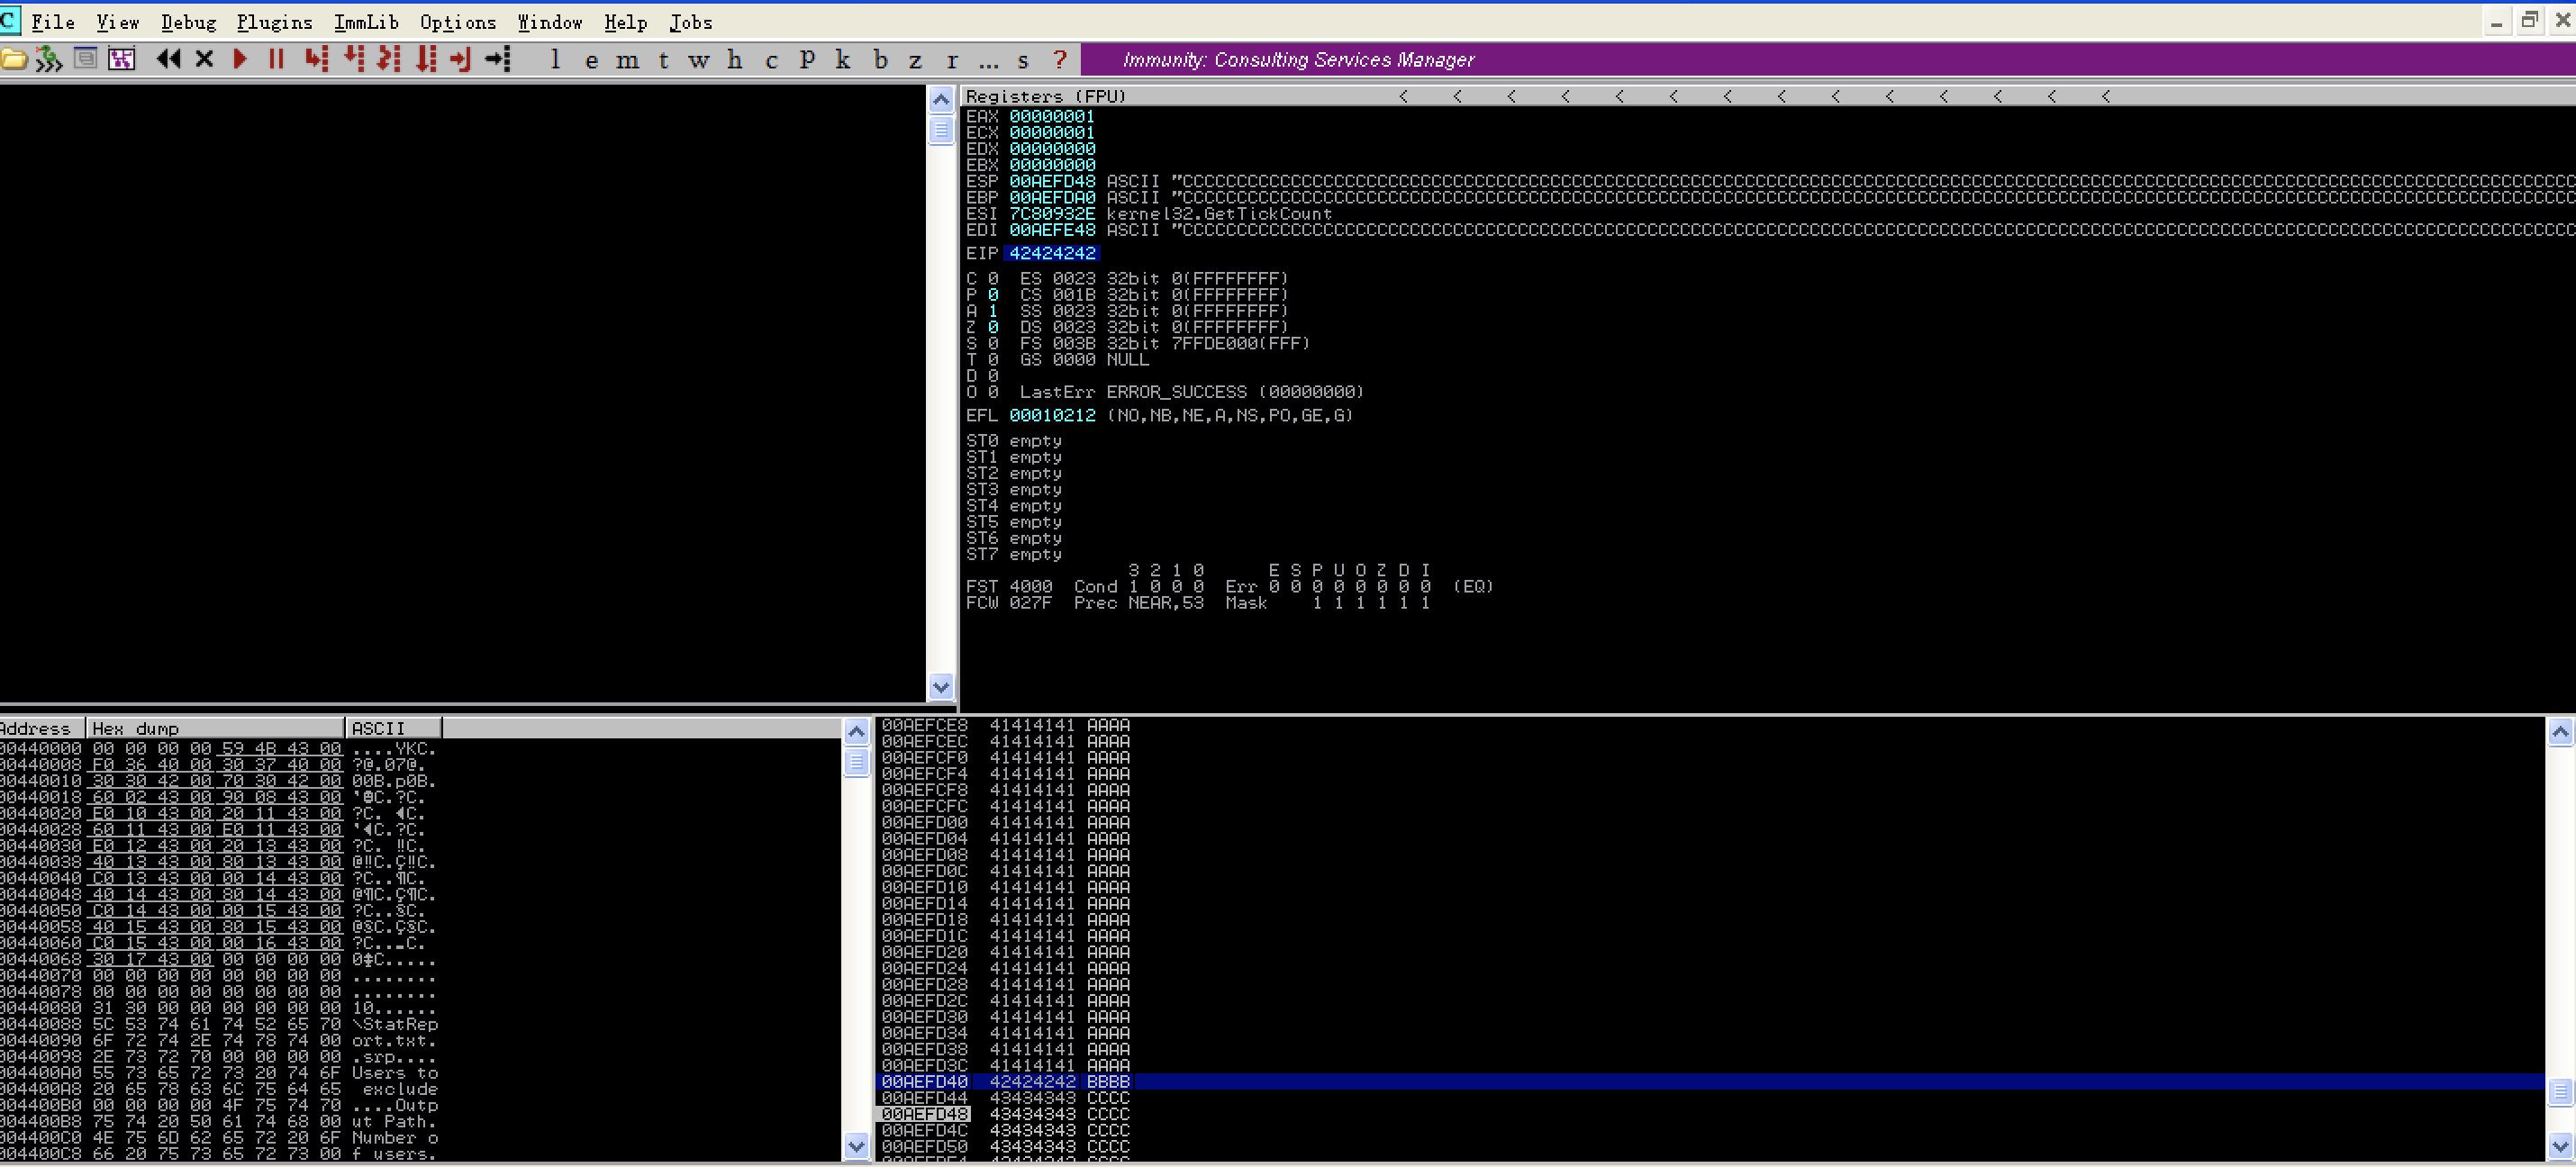
Task: Click the grey script window toolbar icon
Action: [x=86, y=59]
